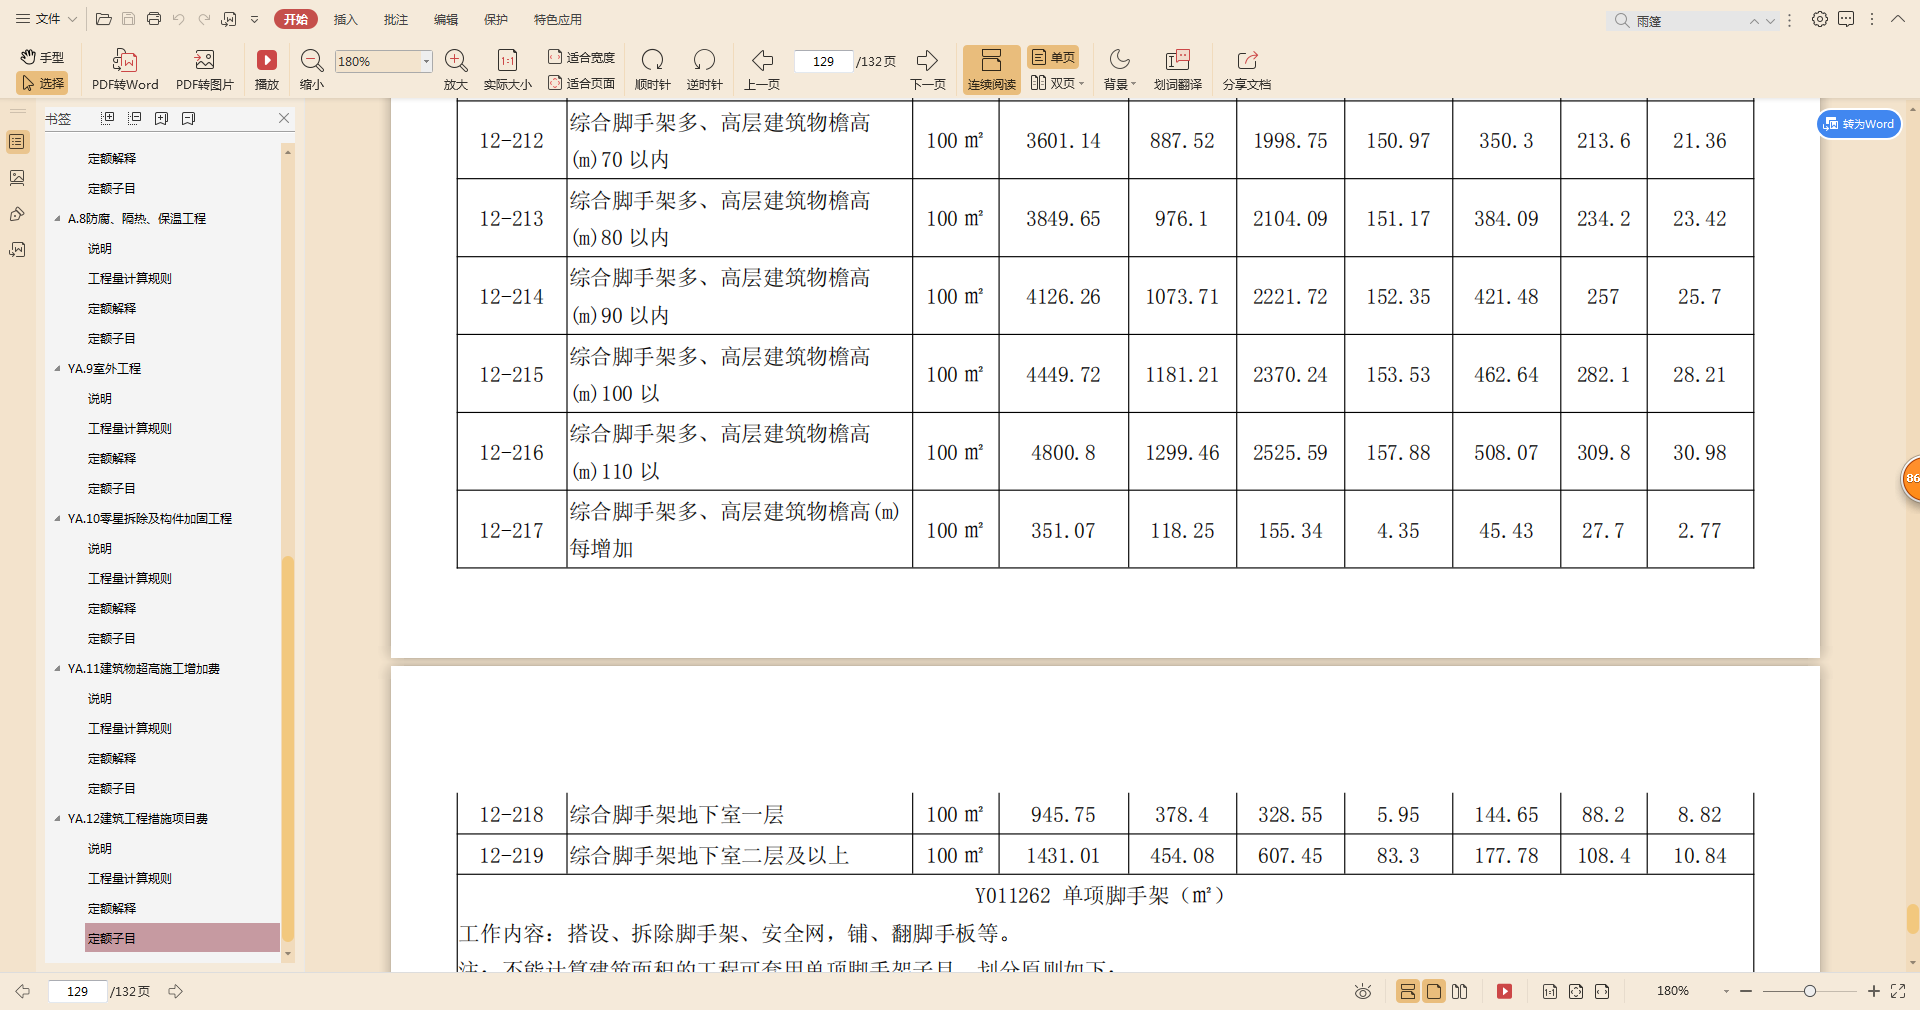
Task: Convert PDF to Word (PDF转Word)
Action: click(125, 69)
